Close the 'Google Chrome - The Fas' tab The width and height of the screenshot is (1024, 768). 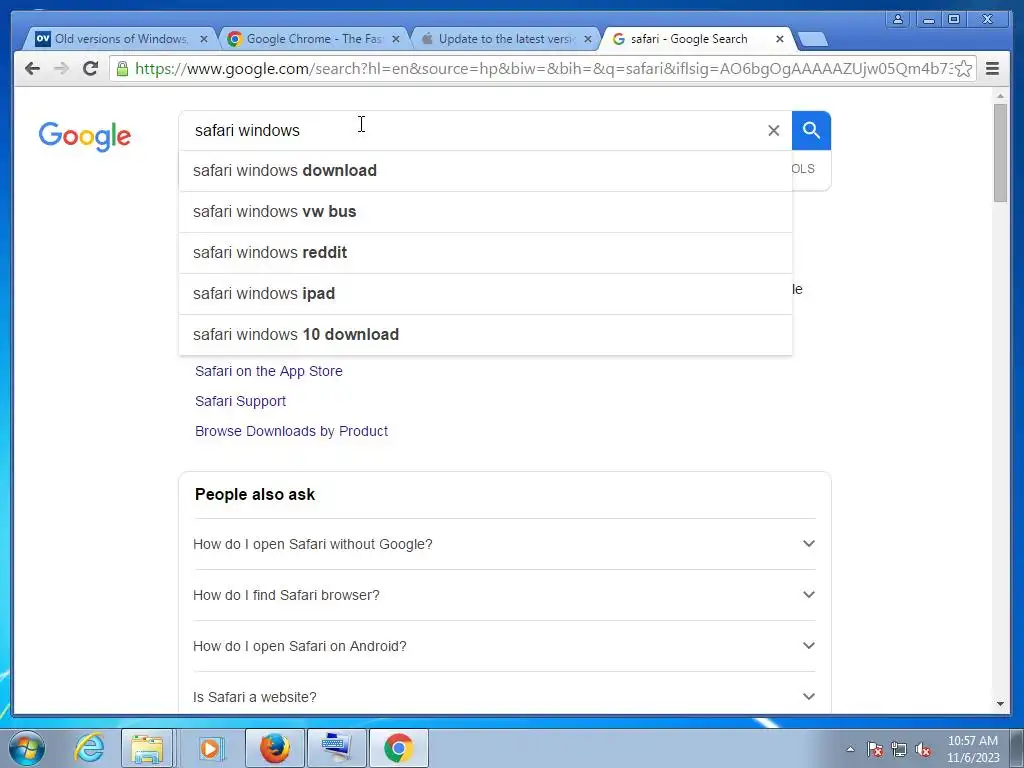pos(396,39)
